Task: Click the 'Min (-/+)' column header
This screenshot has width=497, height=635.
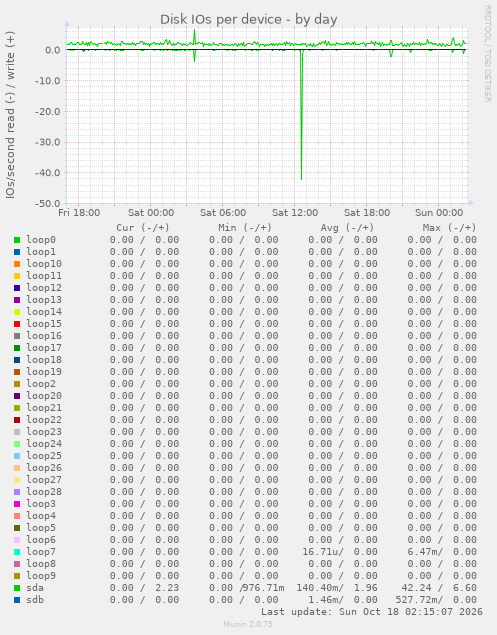Action: (x=245, y=228)
